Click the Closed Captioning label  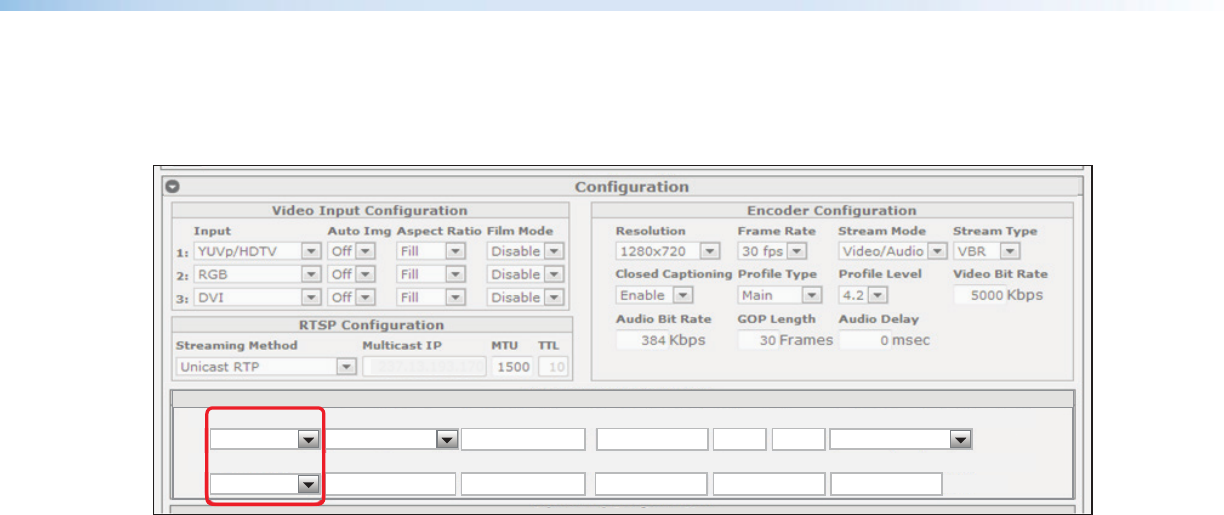[x=674, y=274]
